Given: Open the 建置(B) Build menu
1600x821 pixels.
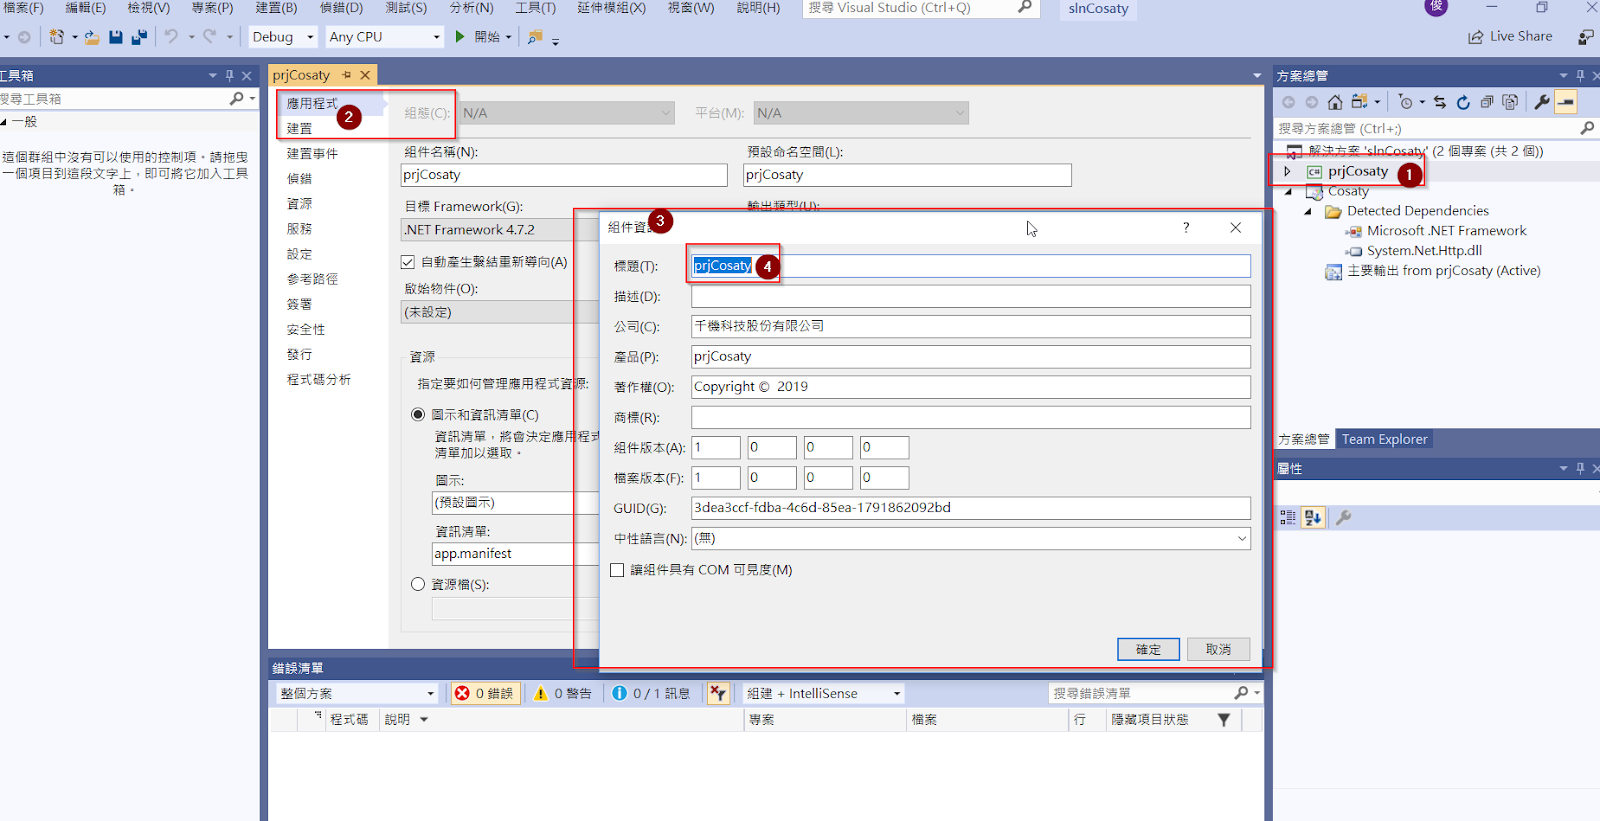Looking at the screenshot, I should [276, 8].
